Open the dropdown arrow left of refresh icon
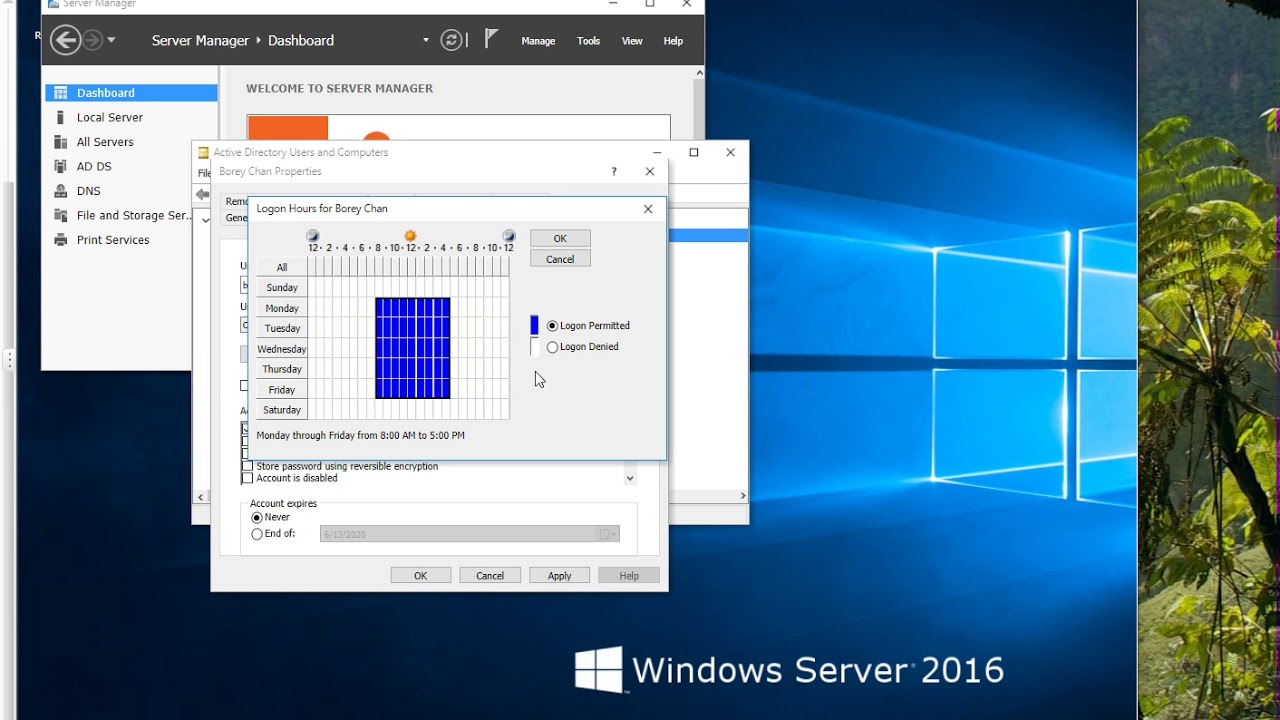1280x720 pixels. 426,40
